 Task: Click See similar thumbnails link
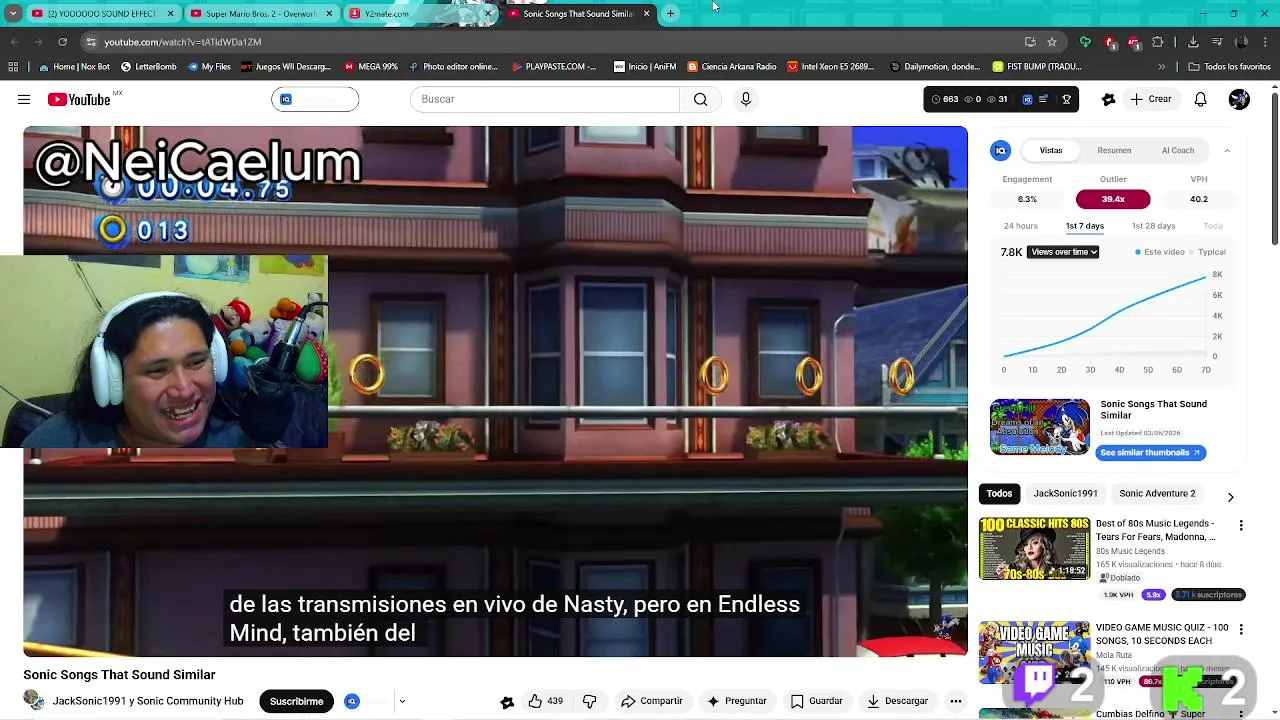pos(1150,453)
